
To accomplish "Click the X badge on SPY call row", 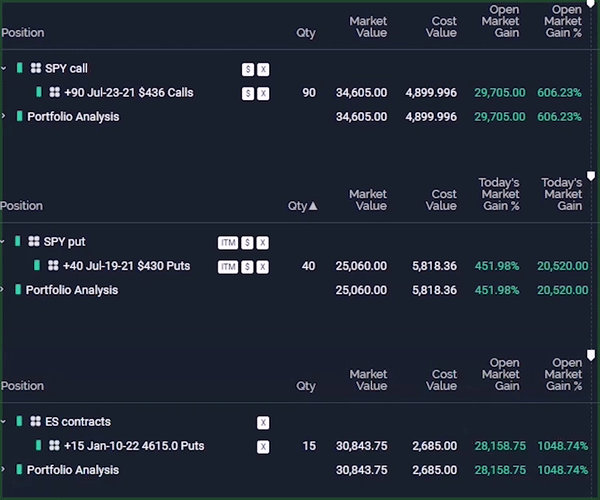I will 263,69.
